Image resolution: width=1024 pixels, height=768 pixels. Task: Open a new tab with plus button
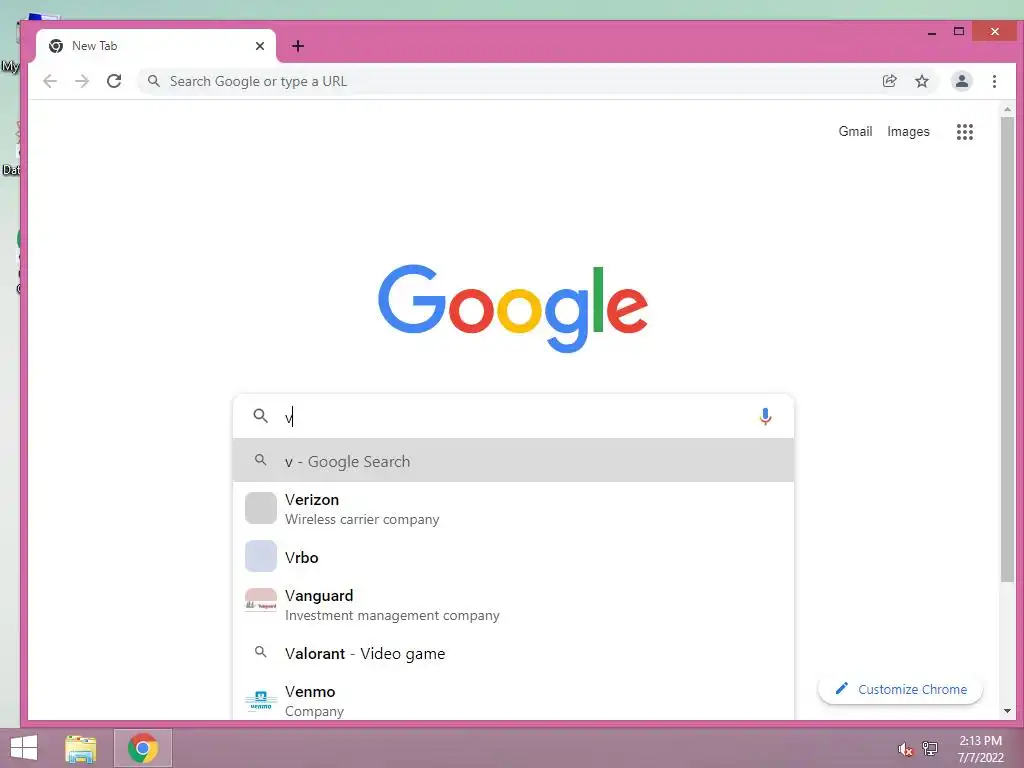tap(298, 46)
